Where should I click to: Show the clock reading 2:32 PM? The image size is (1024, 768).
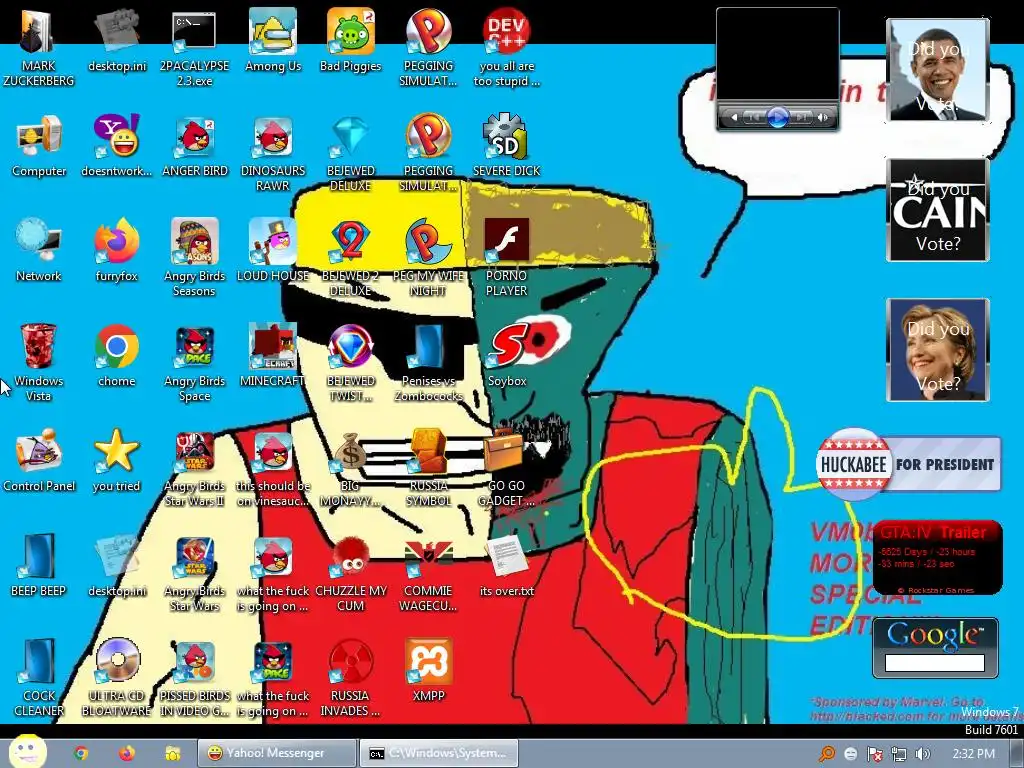tap(973, 754)
